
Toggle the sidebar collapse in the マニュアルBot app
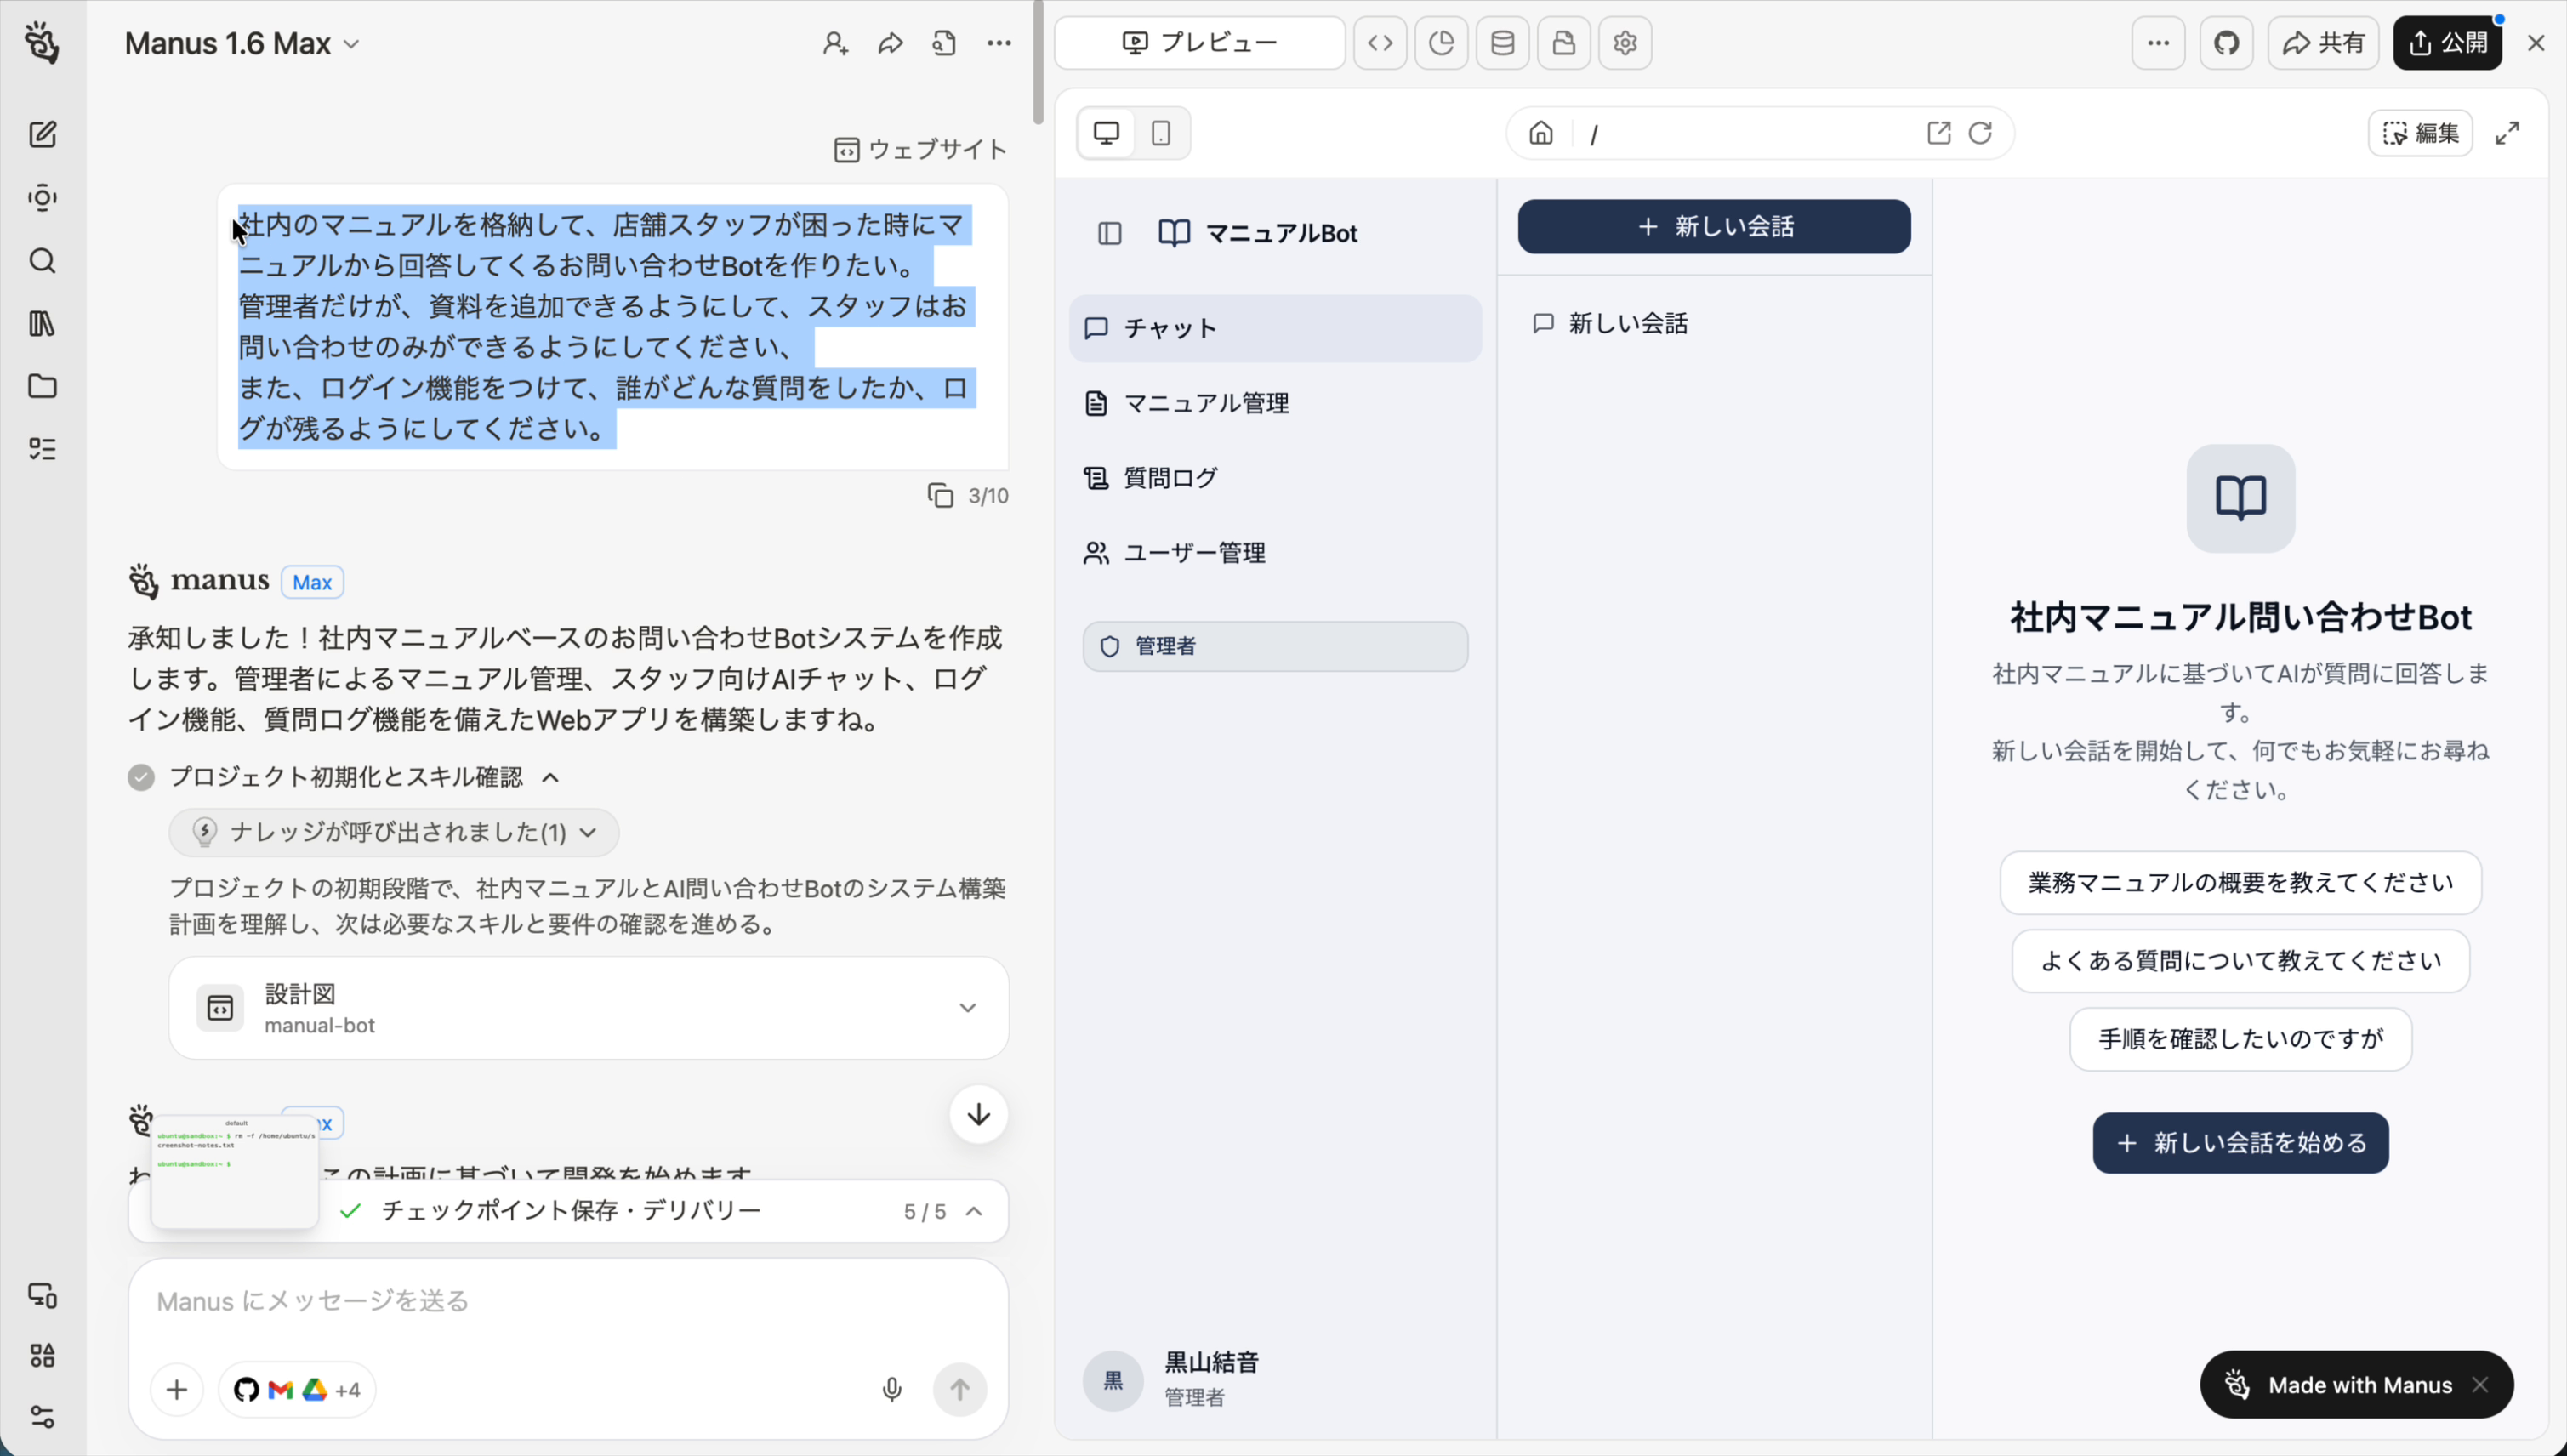click(x=1109, y=233)
